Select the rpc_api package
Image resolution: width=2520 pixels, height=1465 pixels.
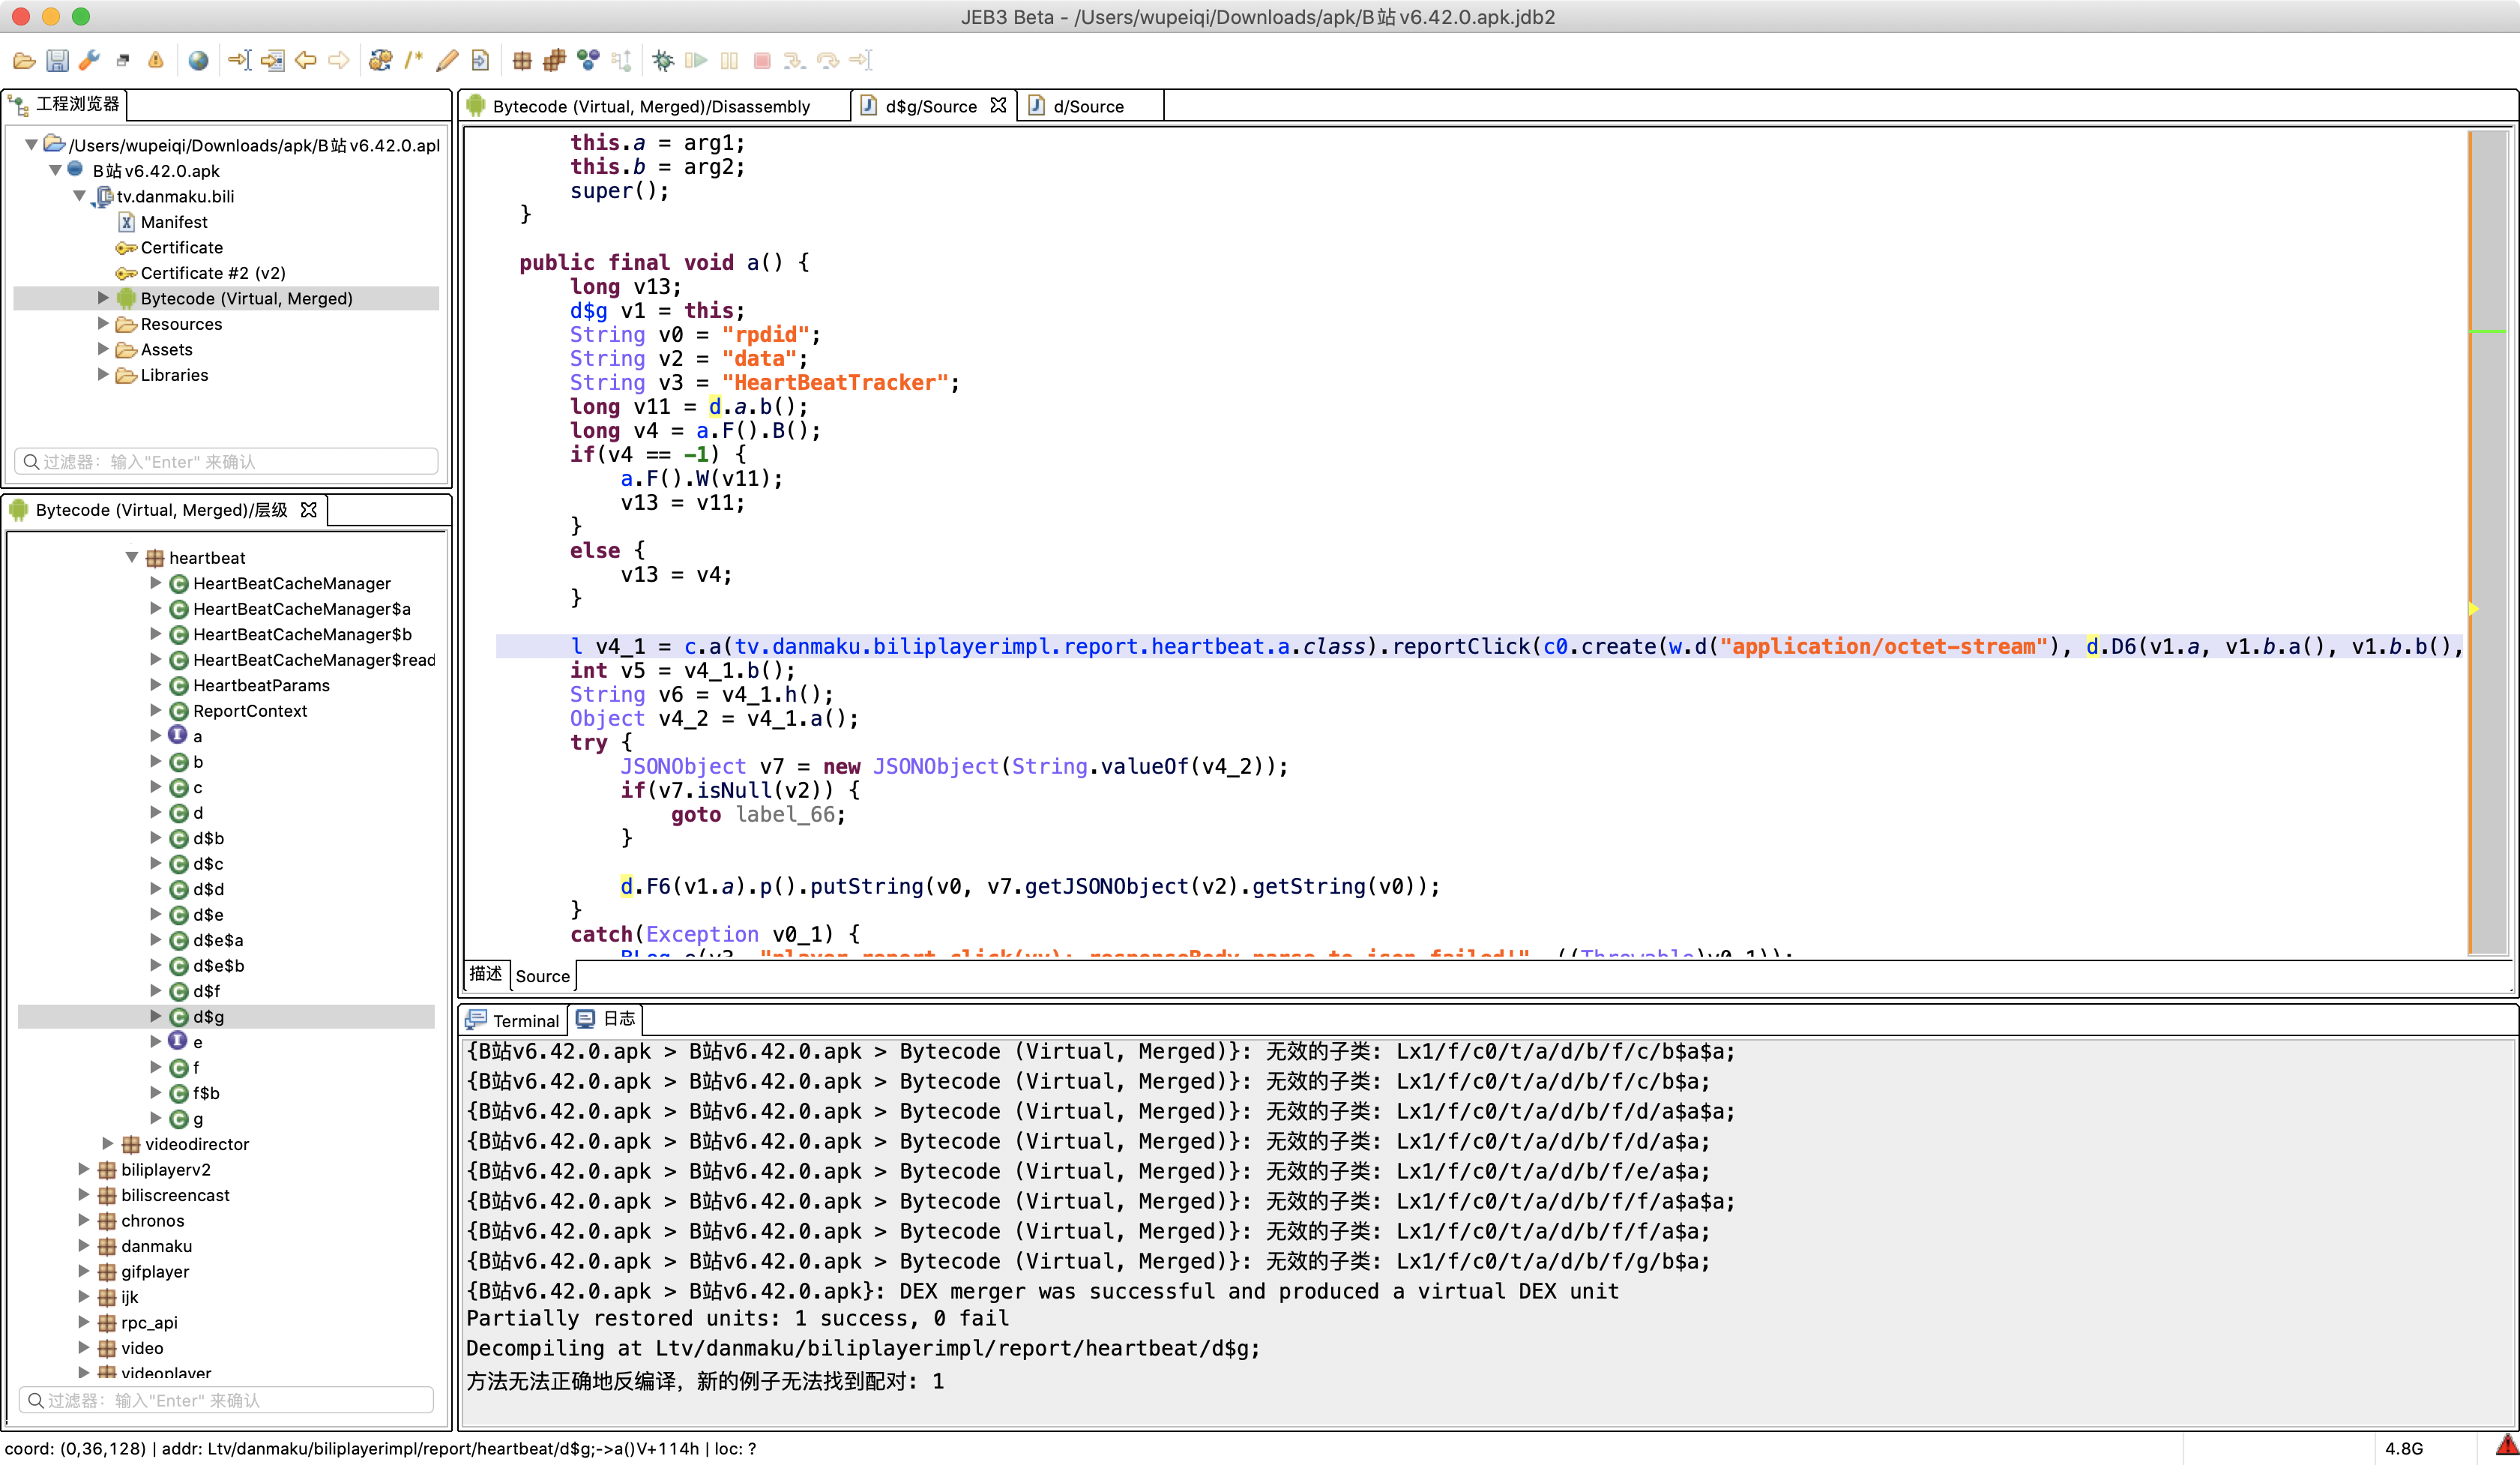[x=149, y=1322]
